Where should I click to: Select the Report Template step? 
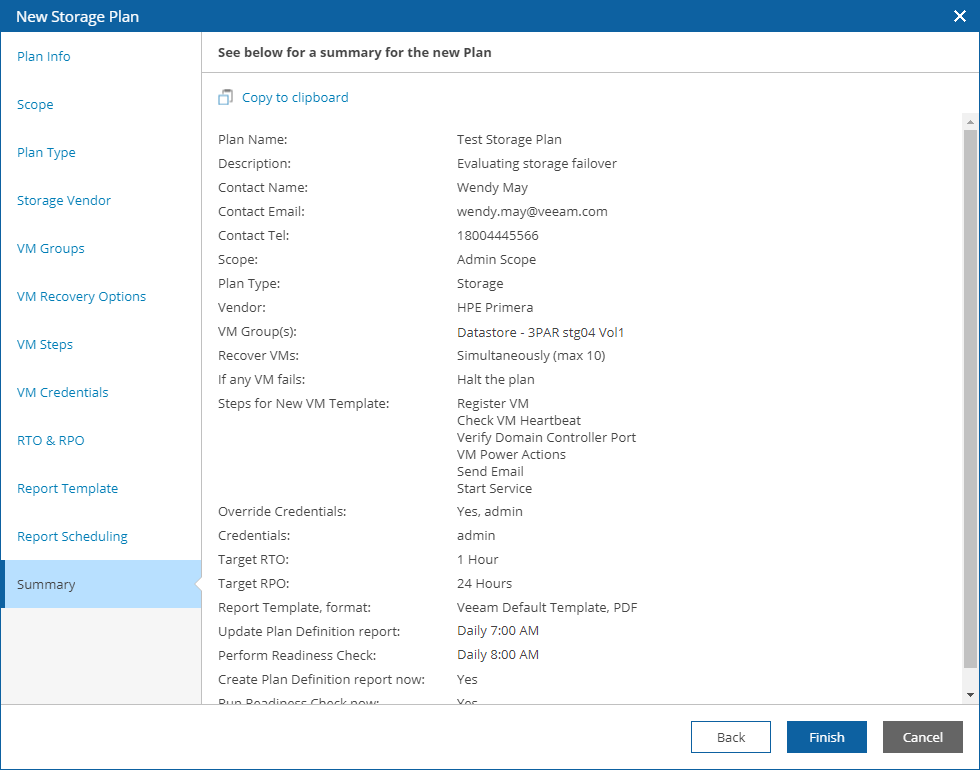tap(68, 489)
